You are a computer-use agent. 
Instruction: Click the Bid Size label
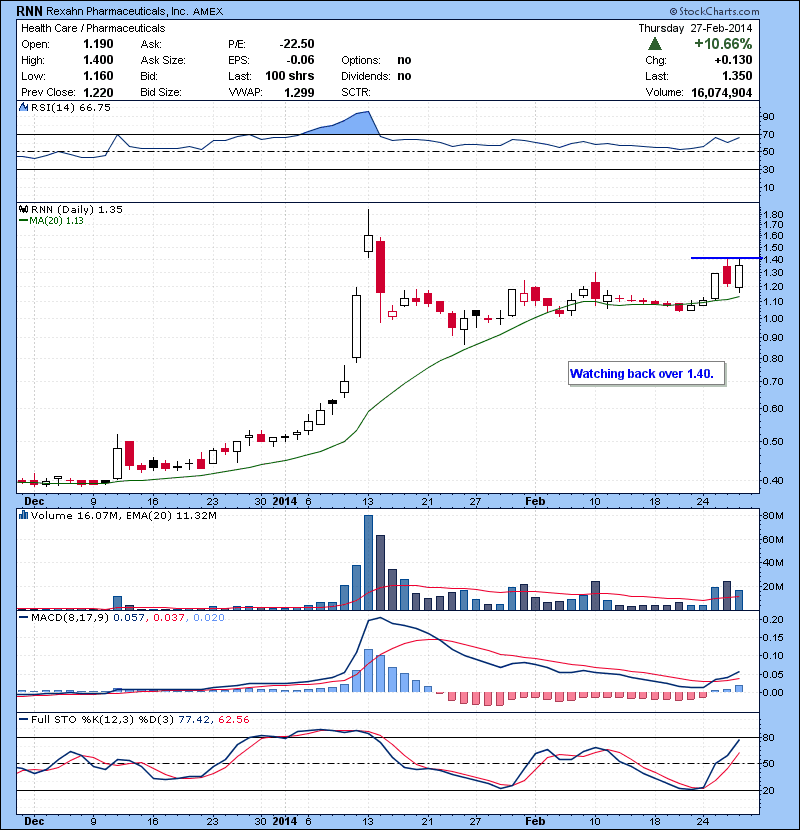click(161, 93)
